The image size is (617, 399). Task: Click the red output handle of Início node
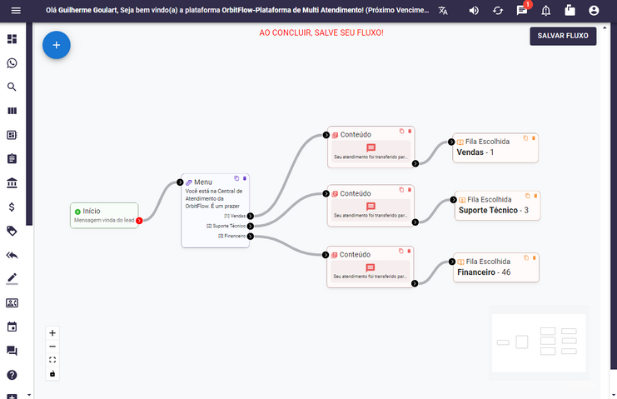coord(139,221)
